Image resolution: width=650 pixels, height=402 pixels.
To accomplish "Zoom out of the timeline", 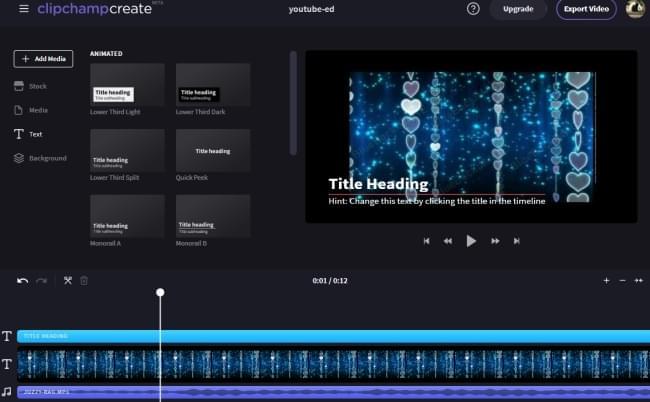I will [622, 281].
